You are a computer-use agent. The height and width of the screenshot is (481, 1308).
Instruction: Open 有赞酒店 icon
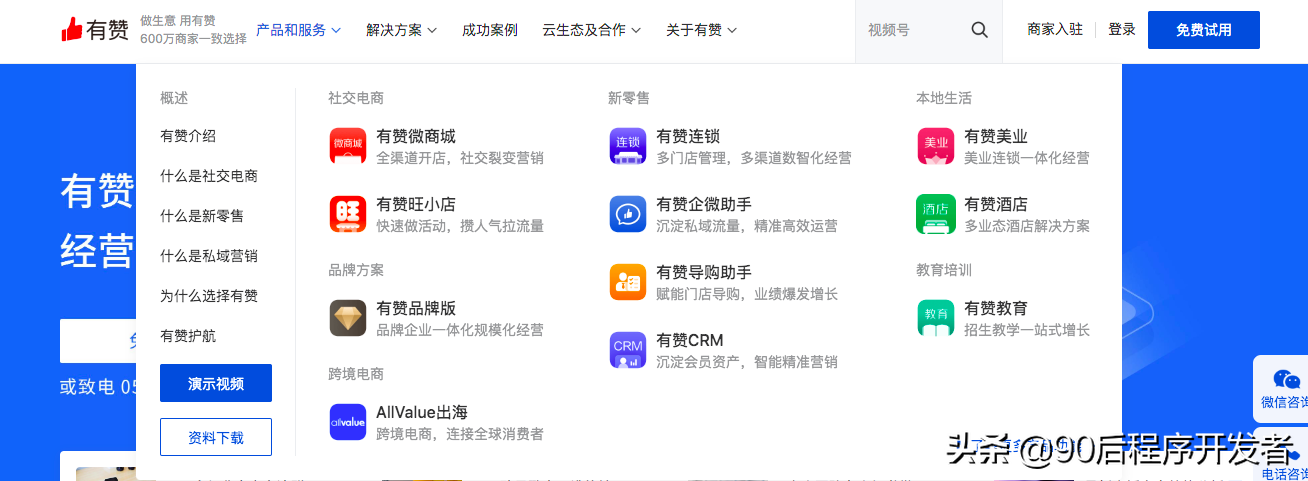pyautogui.click(x=936, y=214)
